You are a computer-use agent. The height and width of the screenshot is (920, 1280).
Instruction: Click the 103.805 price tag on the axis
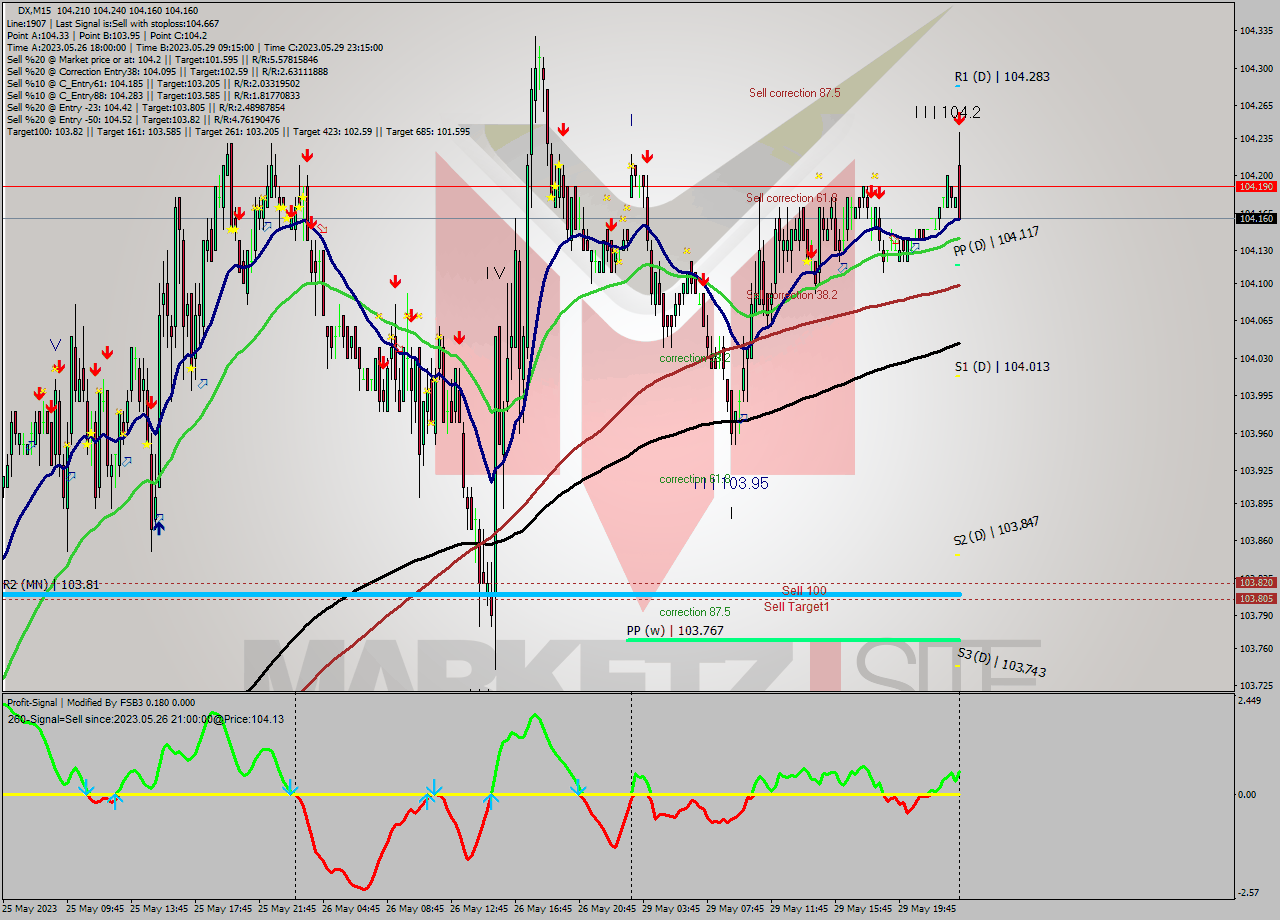(1255, 598)
